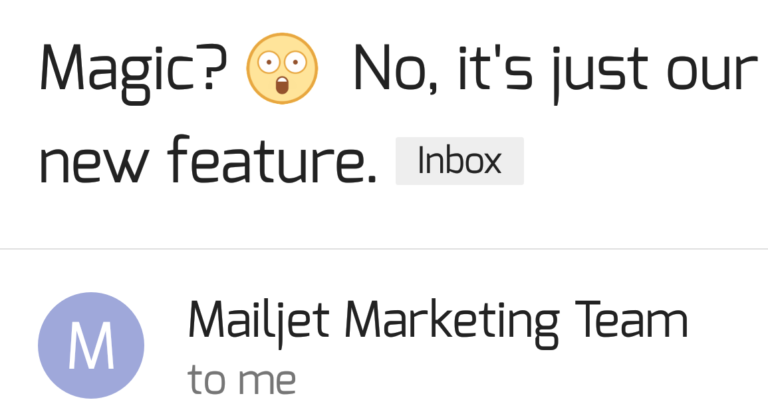Click the divider line below the subject
768x408 pixels.
(x=384, y=249)
